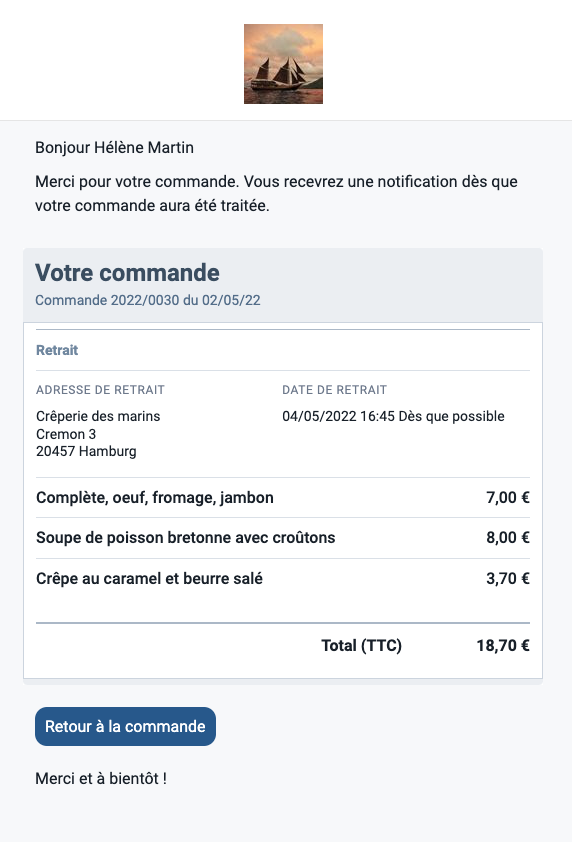Viewport: 572px width, 842px height.
Task: Click the Total (TTC) label
Action: tap(361, 645)
